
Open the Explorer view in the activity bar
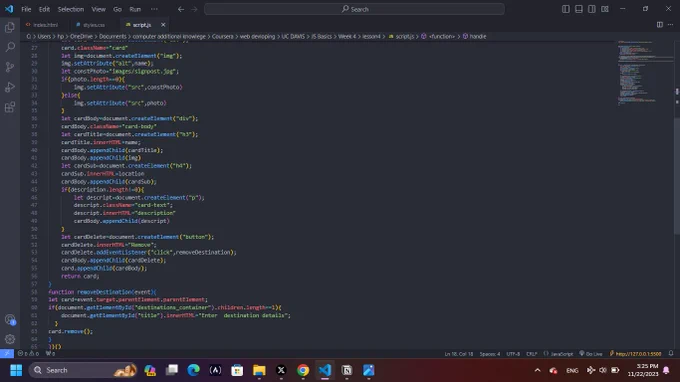pyautogui.click(x=10, y=27)
